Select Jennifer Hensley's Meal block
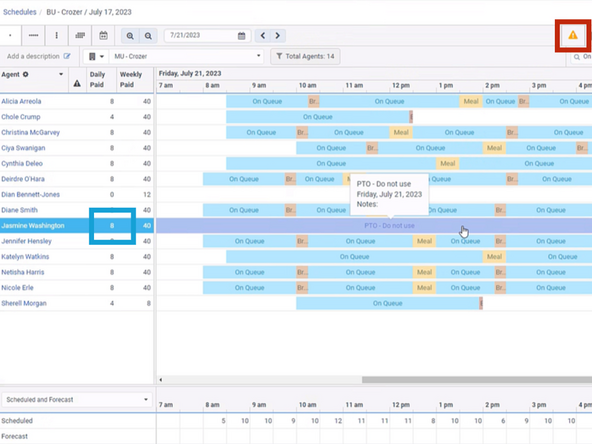592x444 pixels. (x=424, y=241)
